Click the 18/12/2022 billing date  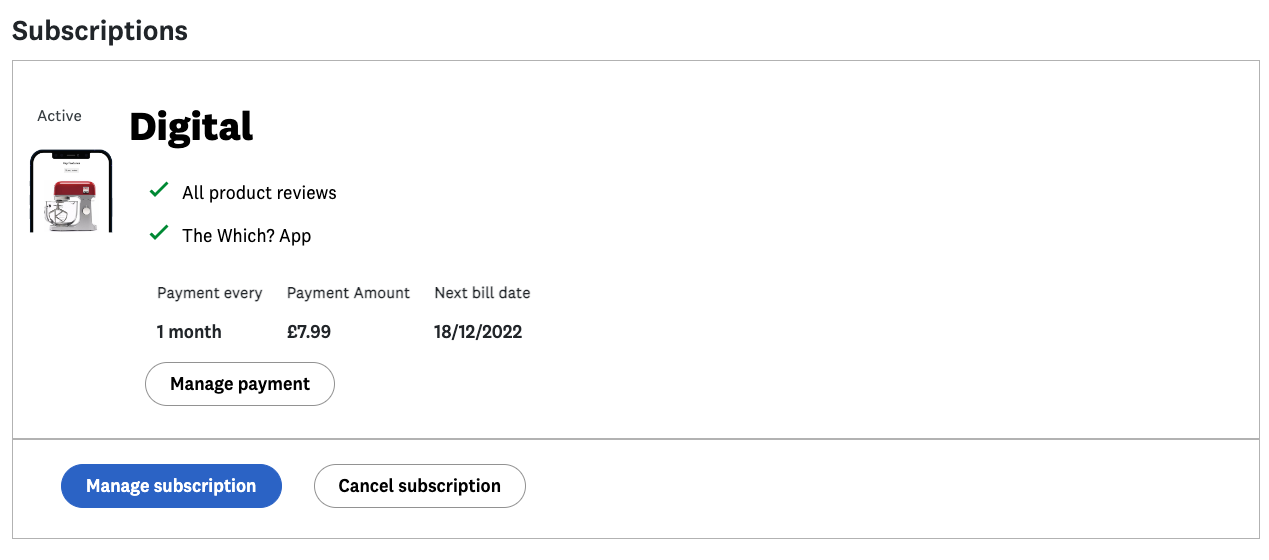478,332
